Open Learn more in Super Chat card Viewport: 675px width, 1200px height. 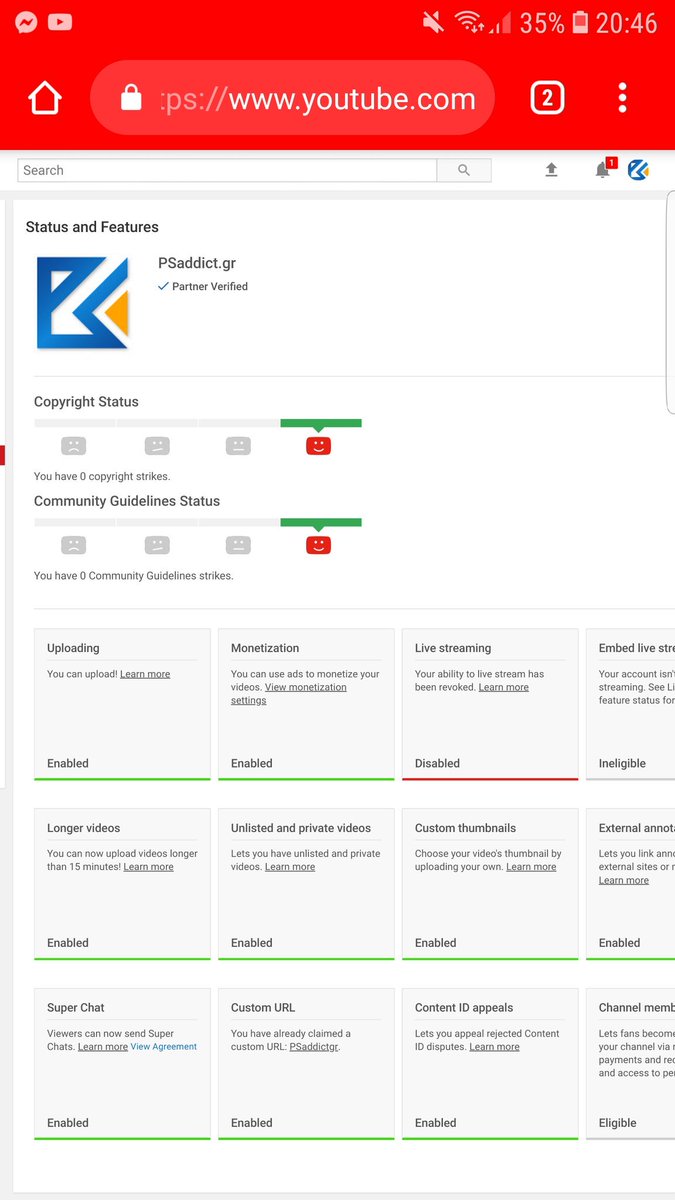tap(103, 1047)
